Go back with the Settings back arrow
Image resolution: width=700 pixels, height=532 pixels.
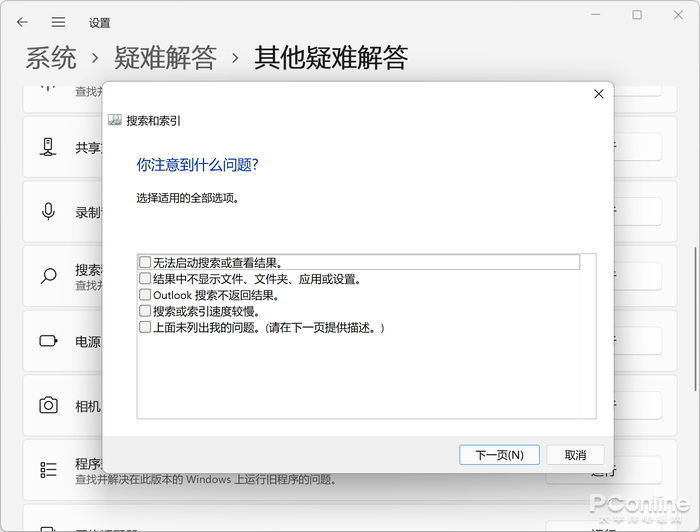point(22,22)
